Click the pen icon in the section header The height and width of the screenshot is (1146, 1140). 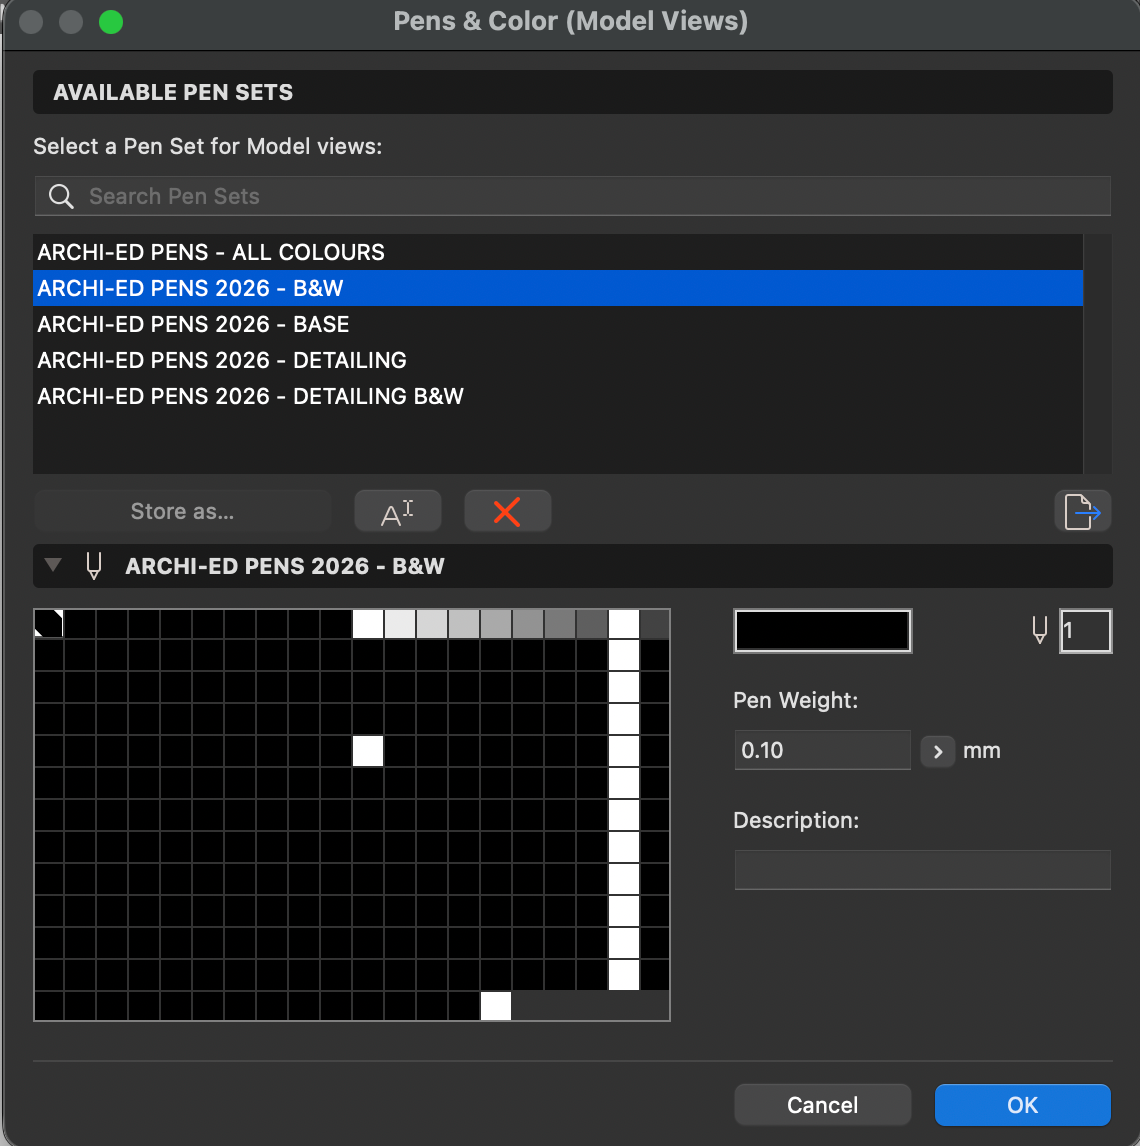pos(94,566)
